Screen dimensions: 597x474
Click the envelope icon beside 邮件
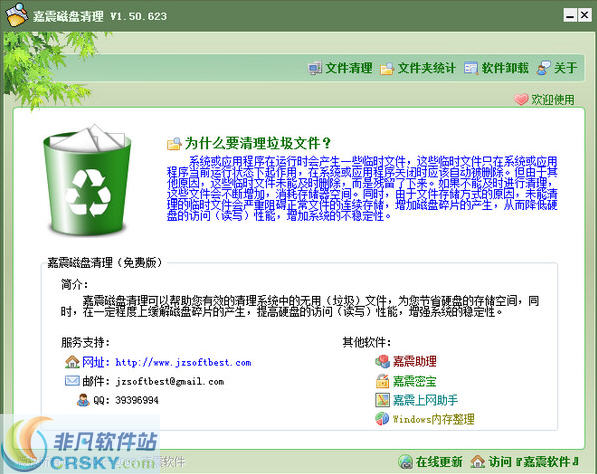pos(72,380)
